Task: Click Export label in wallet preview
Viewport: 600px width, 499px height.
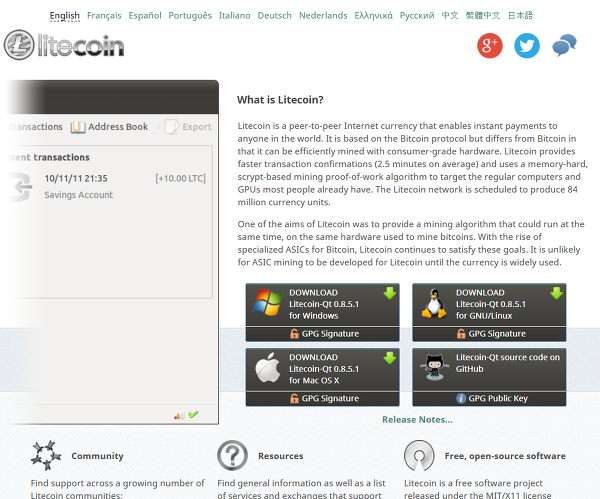Action: [197, 127]
